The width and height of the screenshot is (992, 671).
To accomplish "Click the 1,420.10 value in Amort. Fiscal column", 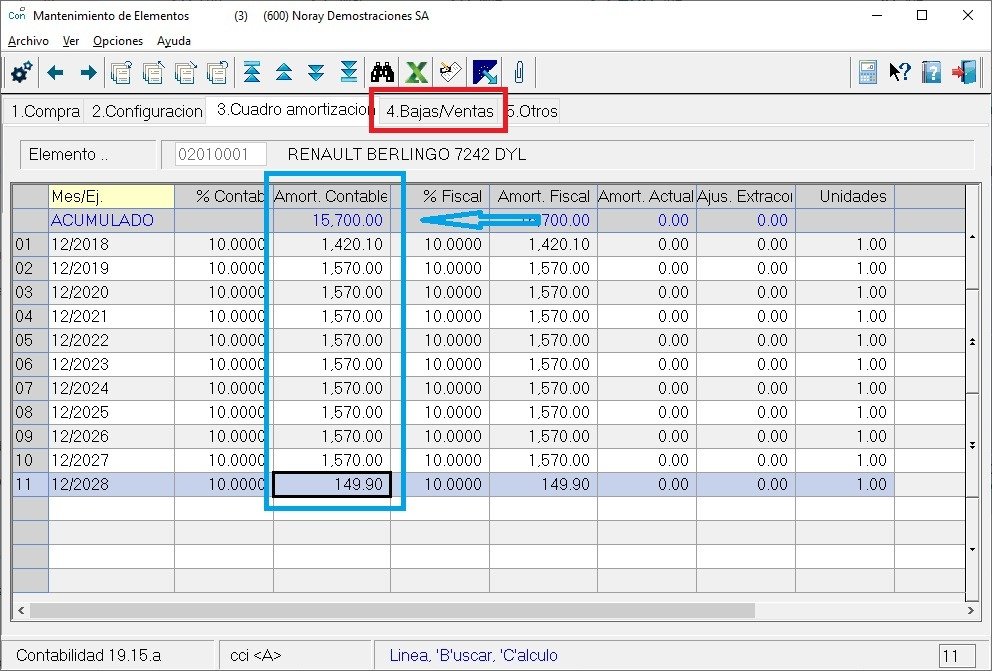I will coord(543,245).
